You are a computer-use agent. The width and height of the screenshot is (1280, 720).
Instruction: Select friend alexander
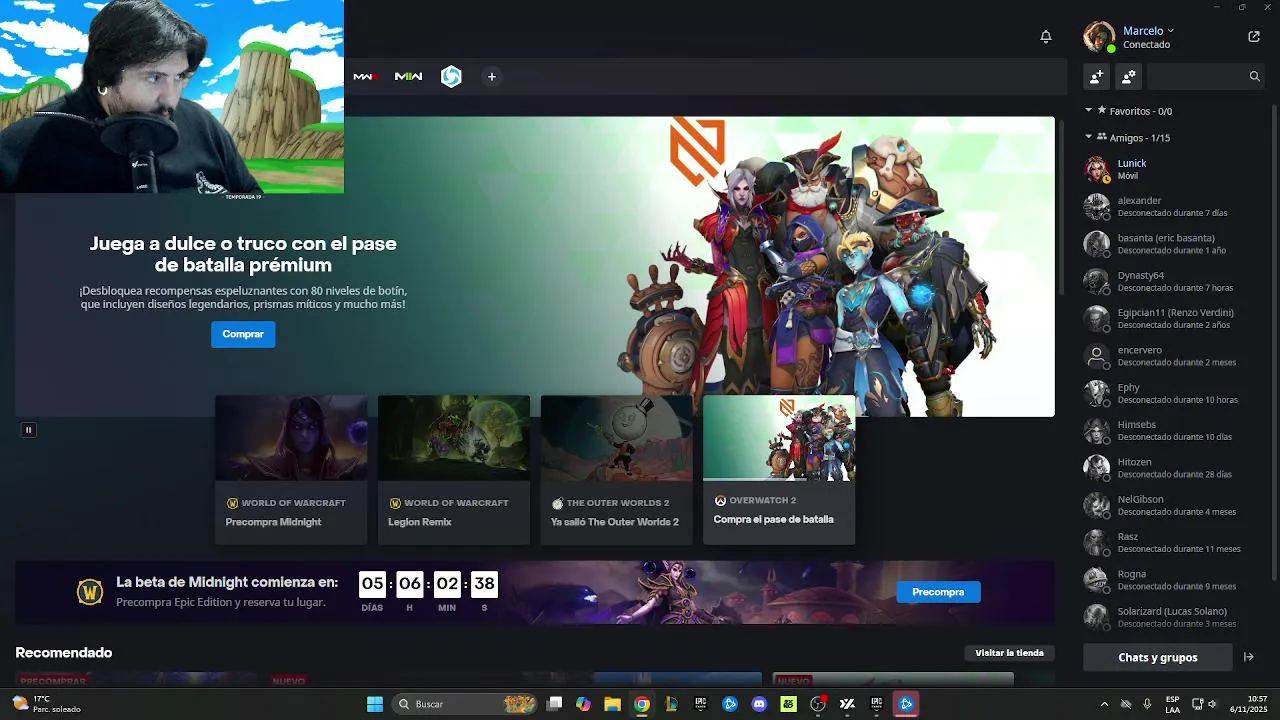[x=1176, y=206]
